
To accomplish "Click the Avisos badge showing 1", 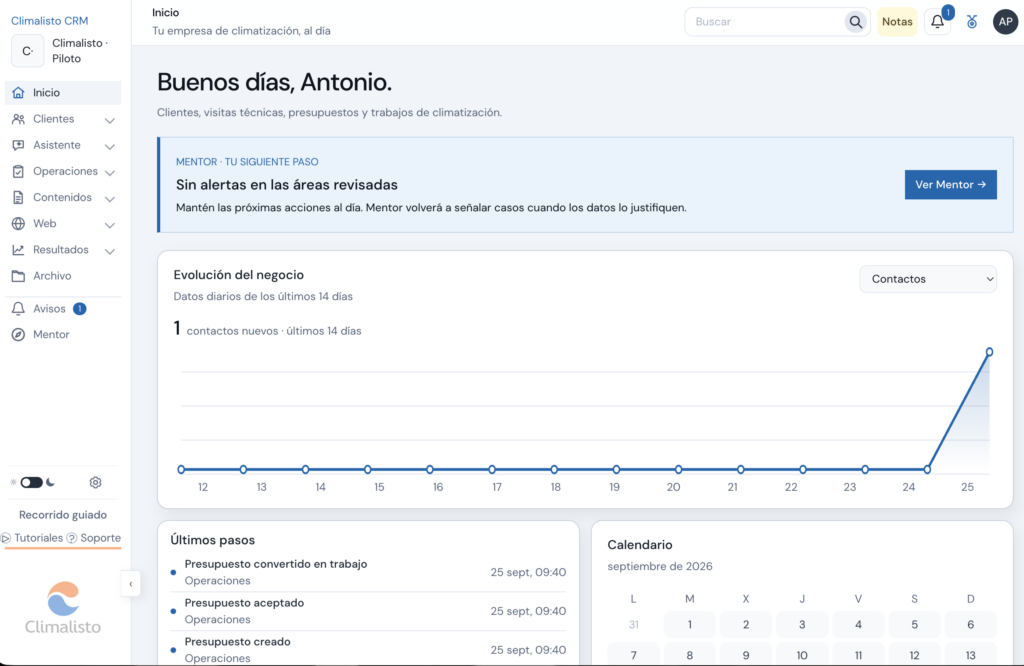I will (x=80, y=309).
